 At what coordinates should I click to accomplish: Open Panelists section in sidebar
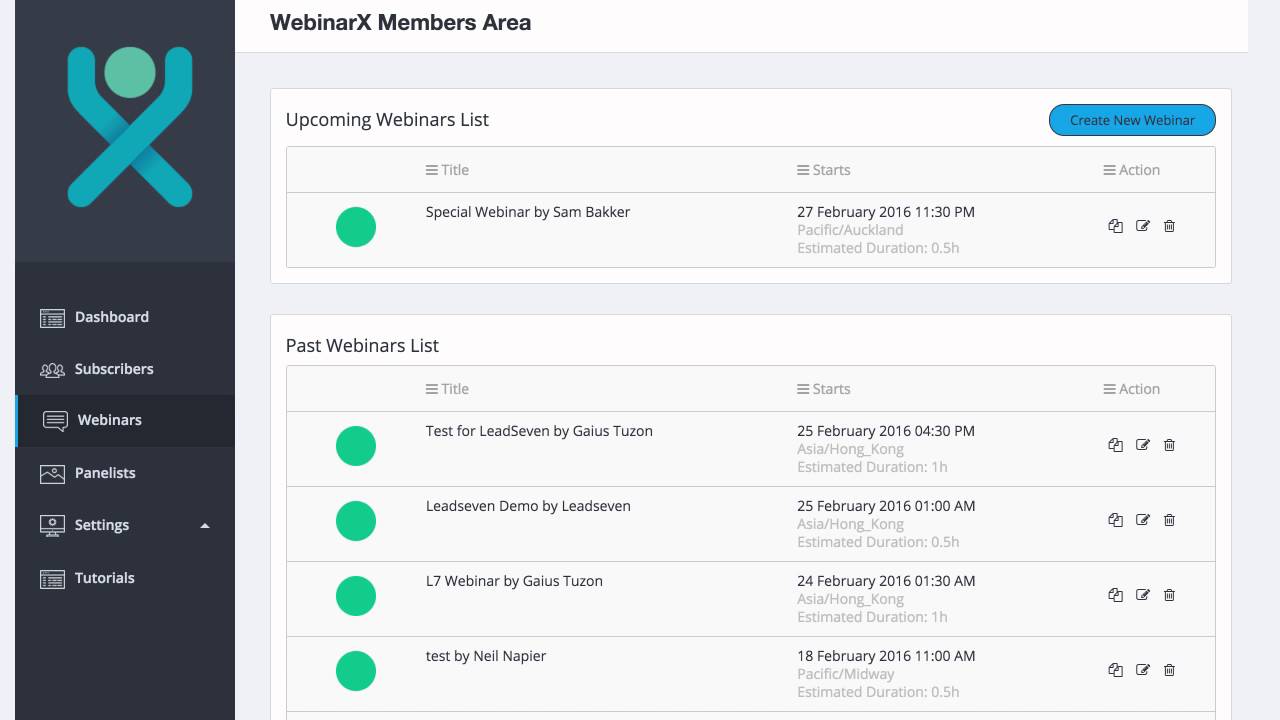tap(104, 473)
